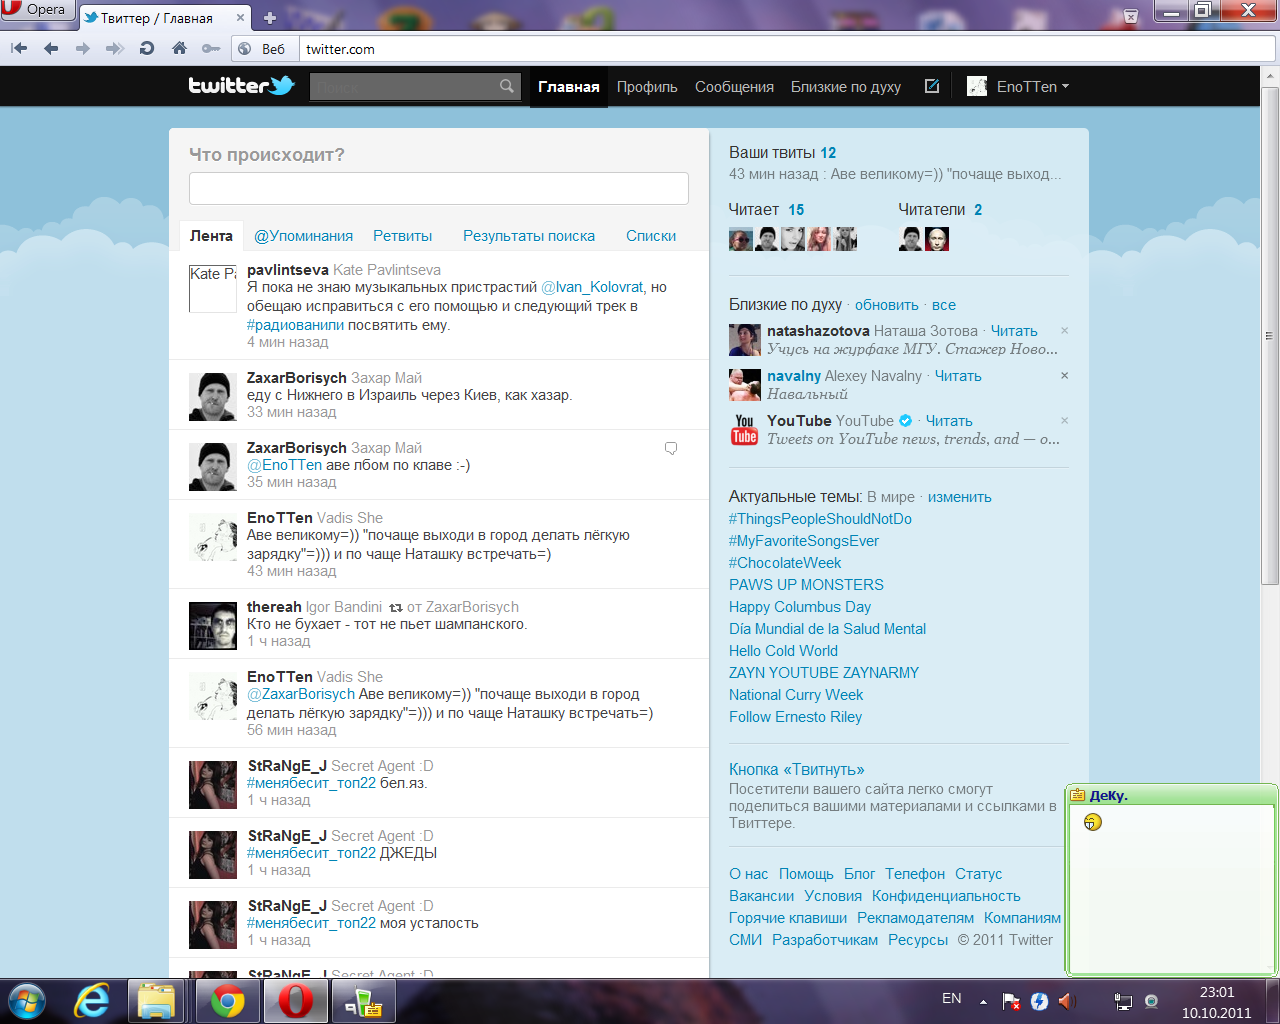Dismiss the natashazotova suggestion with its X
Screen dimensions: 1280x1024
pos(1064,331)
